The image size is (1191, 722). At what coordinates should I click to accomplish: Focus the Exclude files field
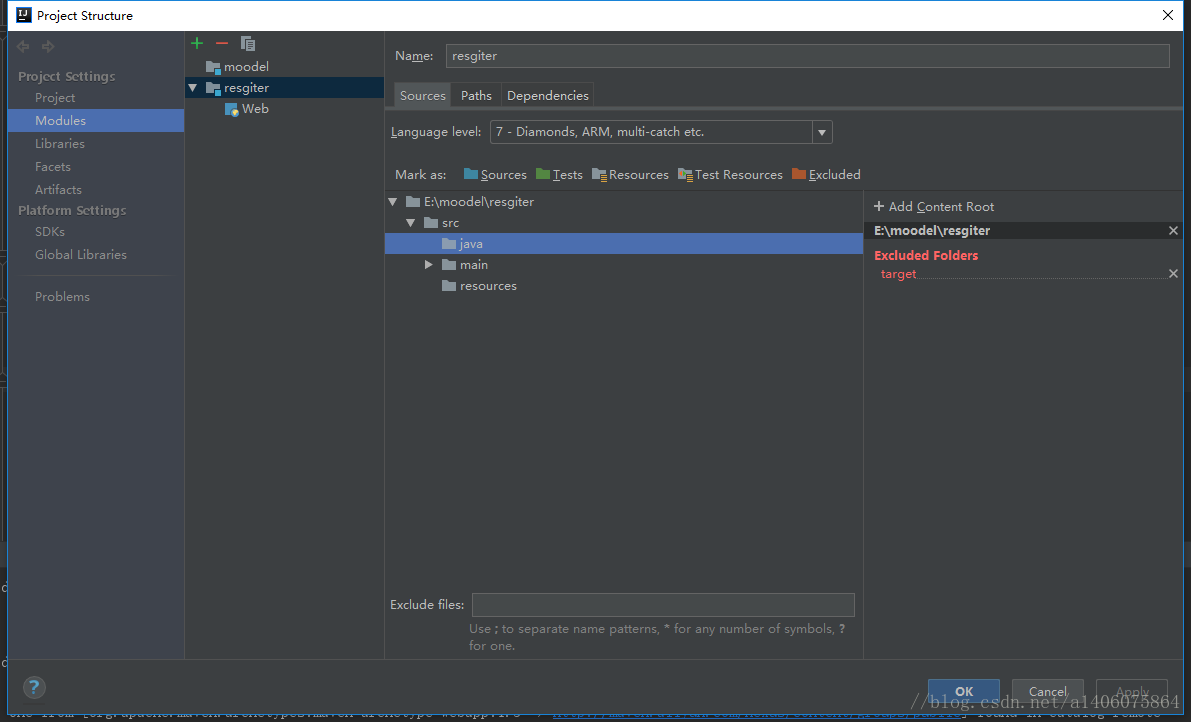[663, 604]
